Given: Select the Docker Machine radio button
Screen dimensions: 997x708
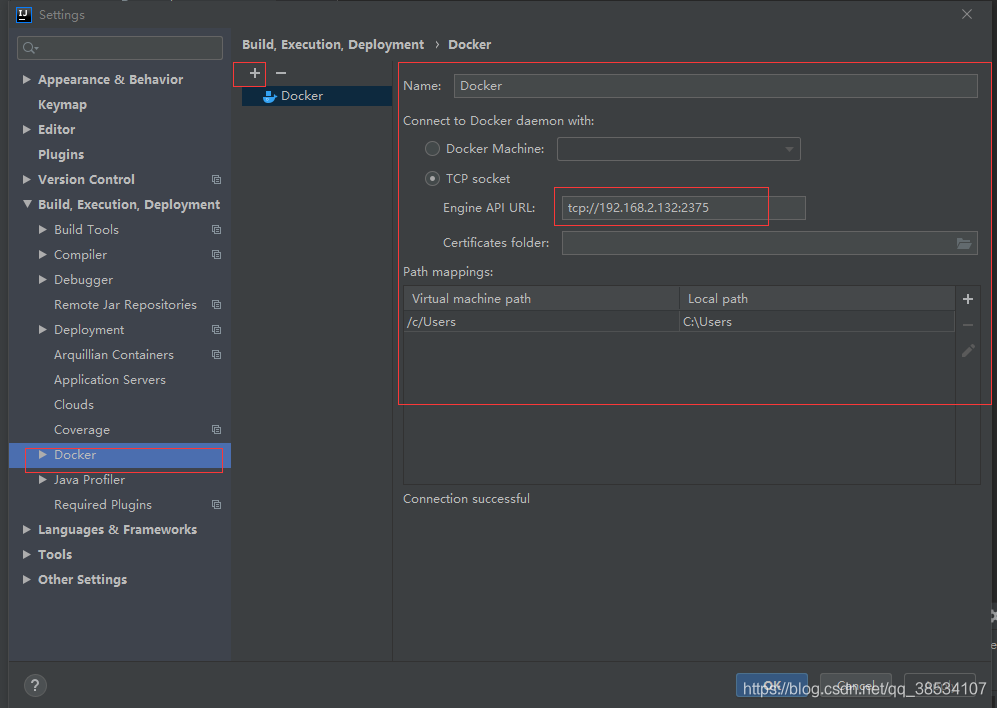Looking at the screenshot, I should (x=432, y=148).
